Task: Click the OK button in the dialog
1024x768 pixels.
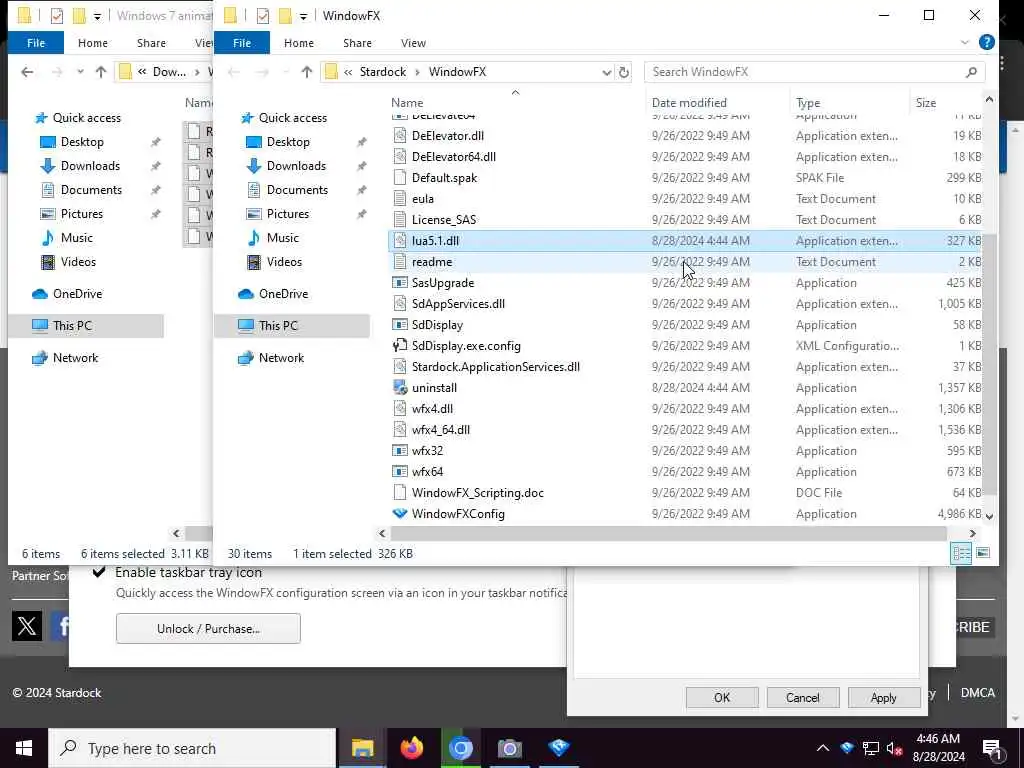Action: (722, 697)
